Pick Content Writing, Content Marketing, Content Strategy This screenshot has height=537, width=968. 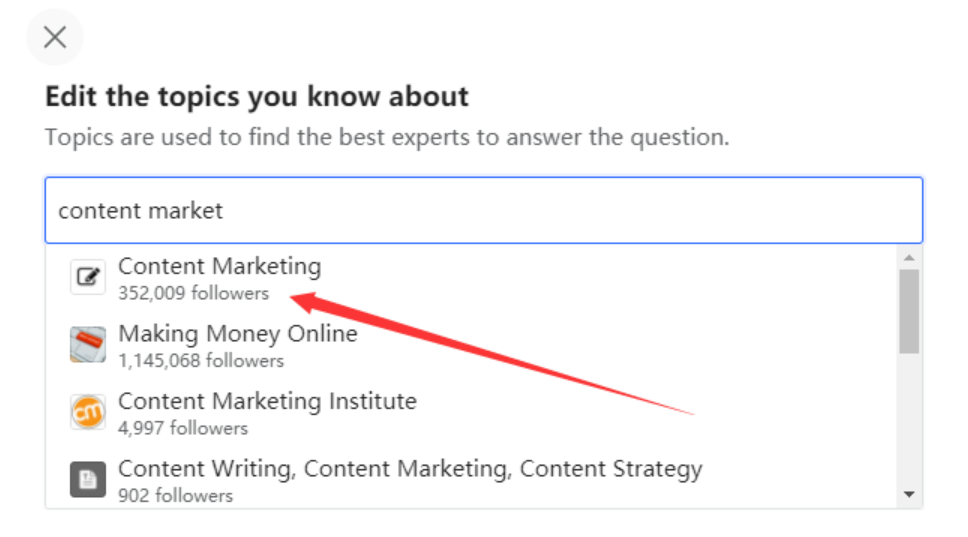pyautogui.click(x=471, y=478)
